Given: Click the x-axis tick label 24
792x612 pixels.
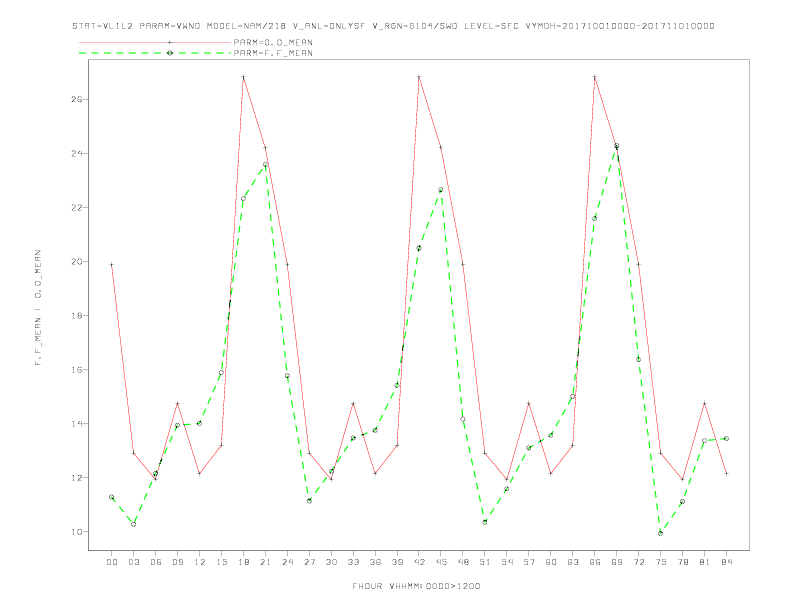Looking at the screenshot, I should point(287,562).
